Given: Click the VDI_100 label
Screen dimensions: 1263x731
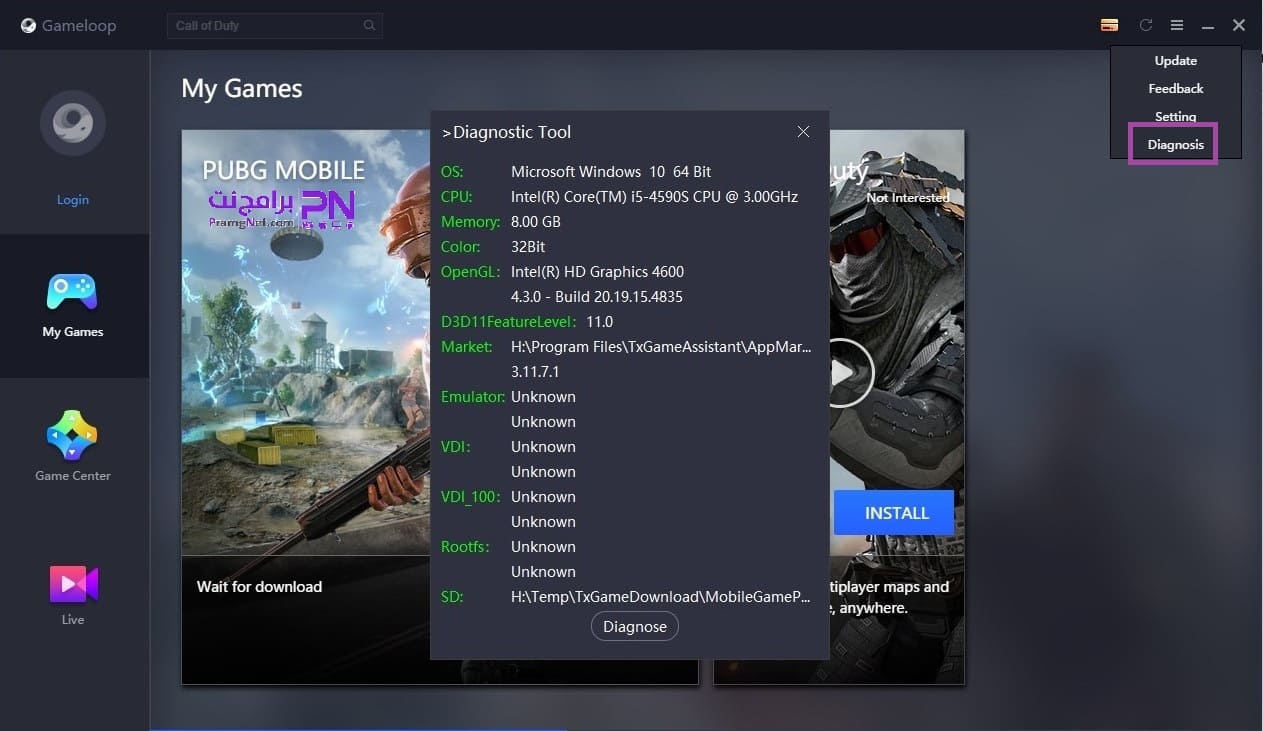Looking at the screenshot, I should pyautogui.click(x=471, y=497).
